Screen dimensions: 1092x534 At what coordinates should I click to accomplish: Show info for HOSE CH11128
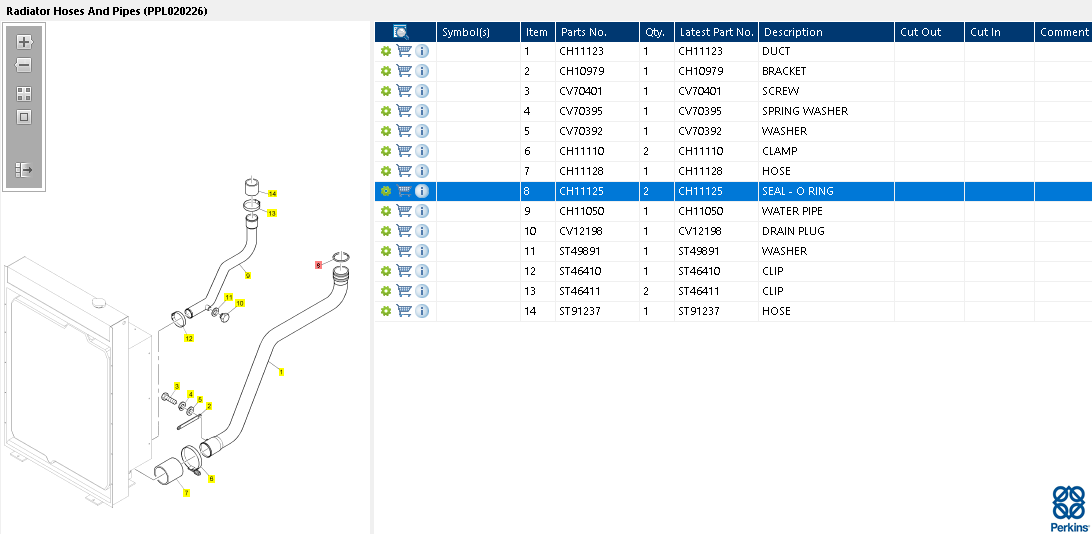422,171
